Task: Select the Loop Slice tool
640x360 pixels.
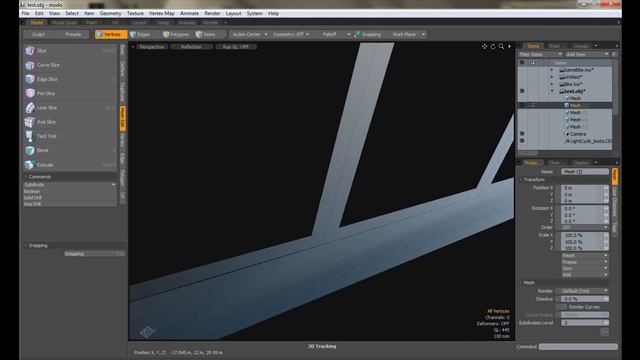Action: pos(69,108)
